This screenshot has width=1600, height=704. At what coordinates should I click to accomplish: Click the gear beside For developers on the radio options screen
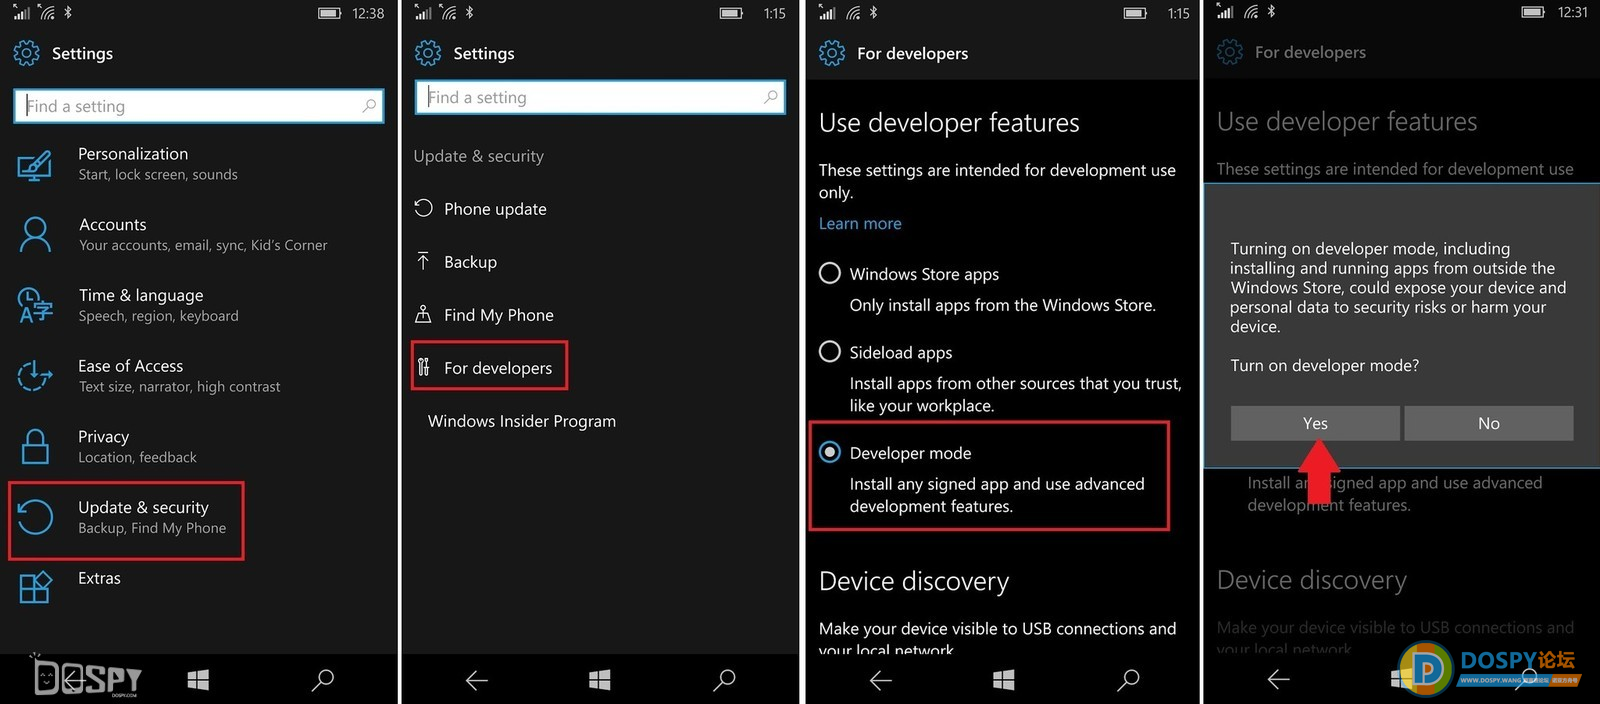pyautogui.click(x=832, y=53)
